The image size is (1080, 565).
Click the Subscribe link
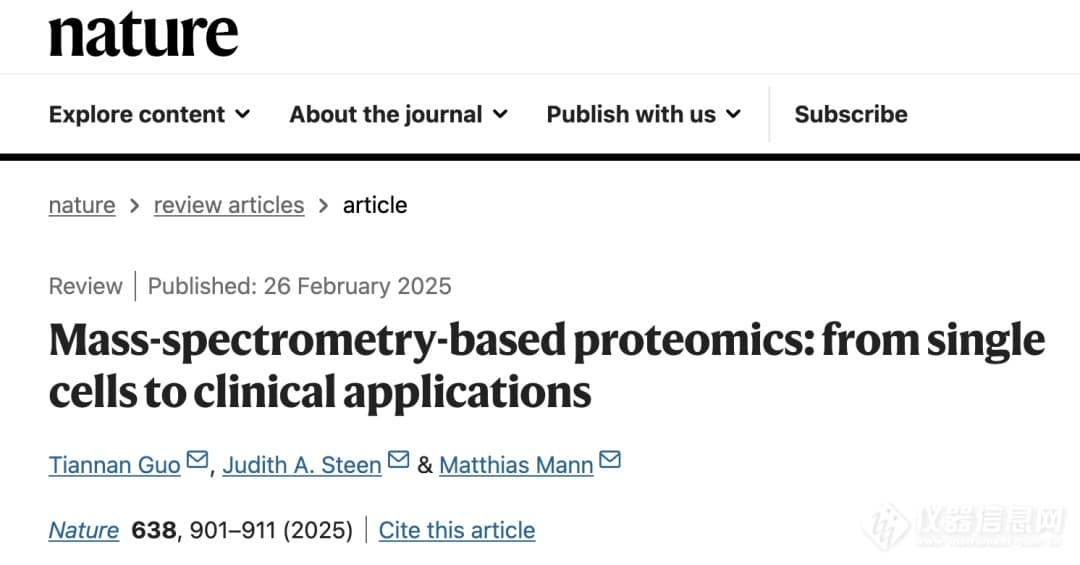[x=851, y=114]
